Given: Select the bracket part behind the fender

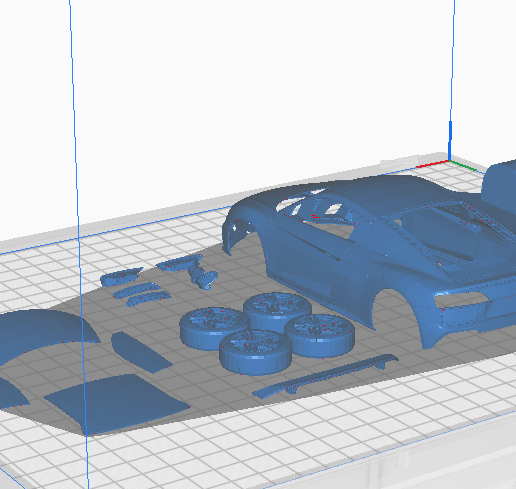Looking at the screenshot, I should pyautogui.click(x=180, y=263).
